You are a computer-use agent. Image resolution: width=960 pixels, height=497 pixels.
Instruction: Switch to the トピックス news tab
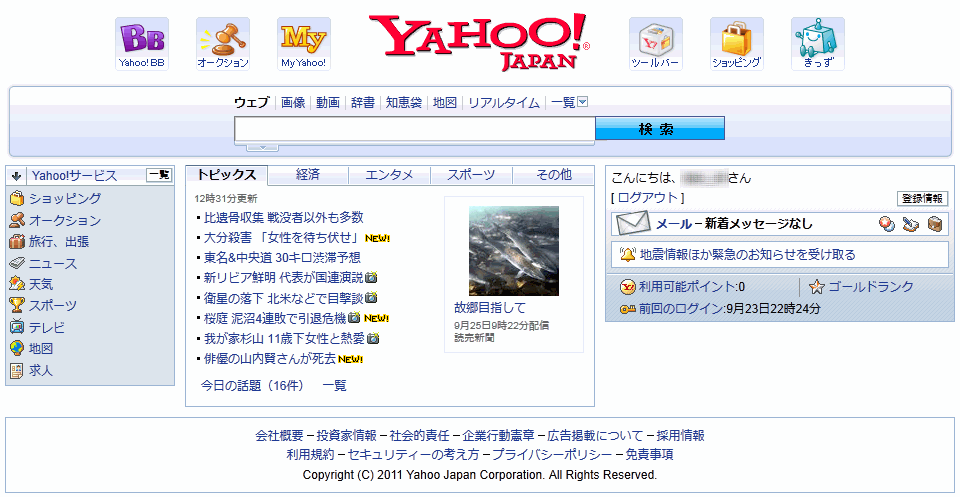pos(227,174)
